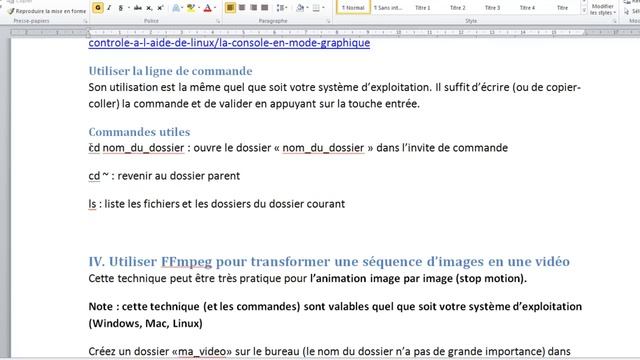640x360 pixels.
Task: Justify the paragraph text
Action: click(264, 8)
